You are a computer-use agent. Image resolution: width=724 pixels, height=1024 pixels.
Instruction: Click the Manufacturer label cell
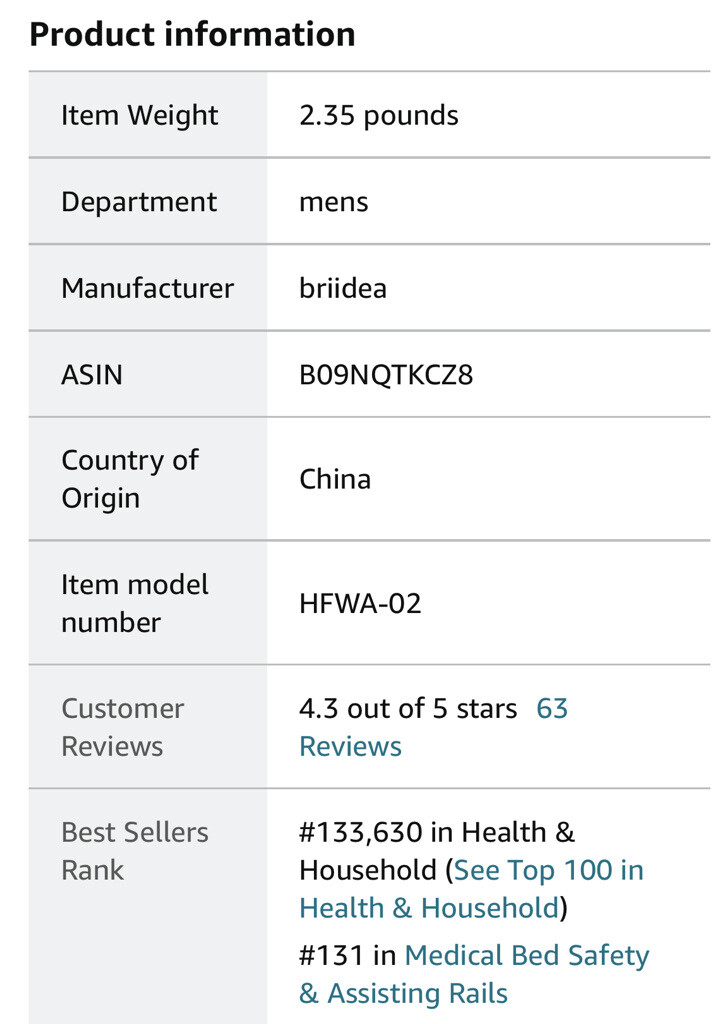148,288
